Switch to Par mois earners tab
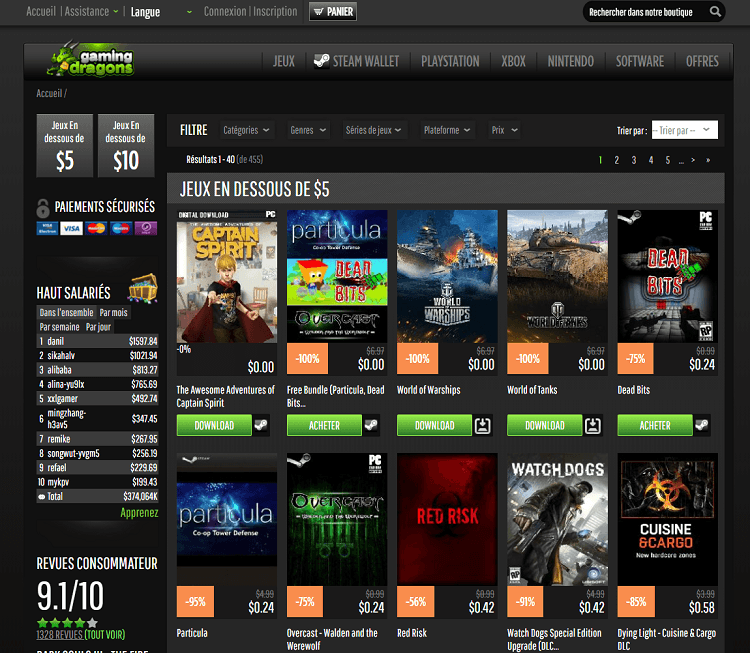The width and height of the screenshot is (750, 653). pyautogui.click(x=113, y=312)
